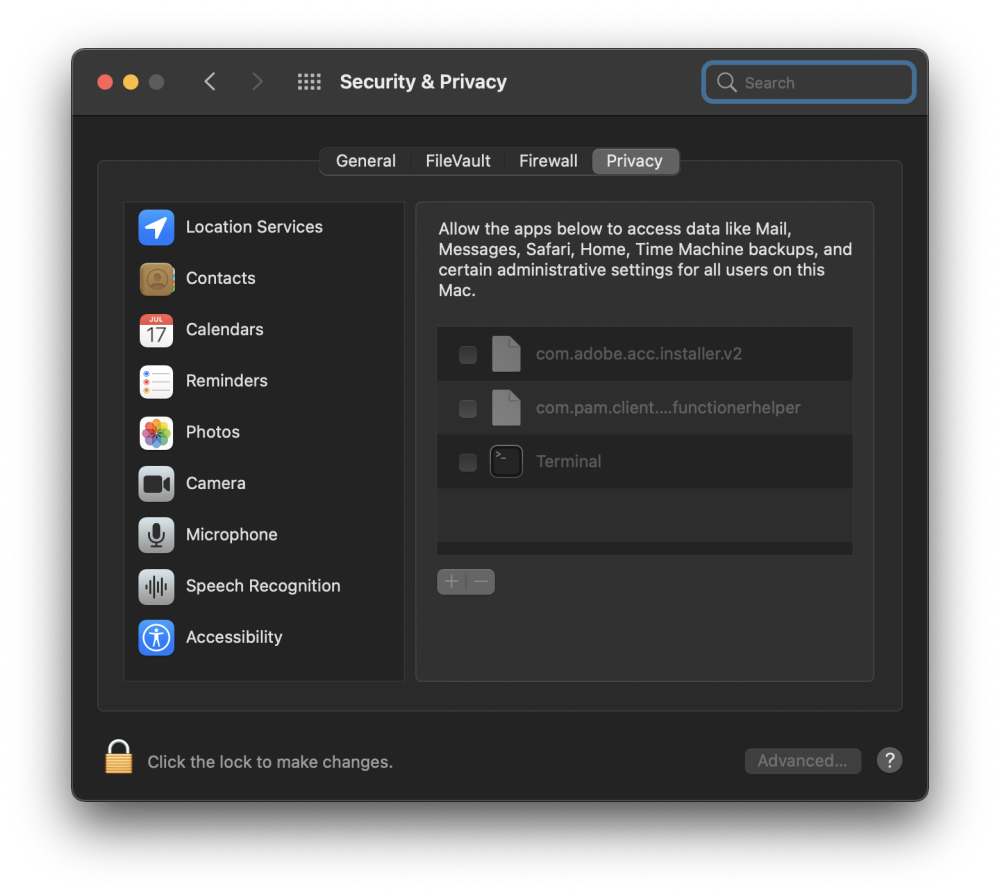Image resolution: width=1000 pixels, height=896 pixels.
Task: Switch to the FileVault tab
Action: (458, 161)
